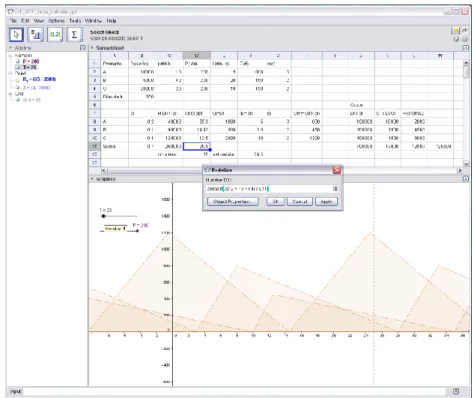This screenshot has width=474, height=398.
Task: Click the Spreadsheet panel title
Action: coord(110,48)
